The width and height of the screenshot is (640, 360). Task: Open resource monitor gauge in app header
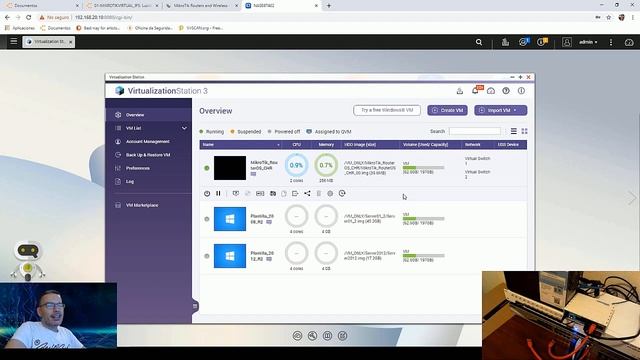491,91
